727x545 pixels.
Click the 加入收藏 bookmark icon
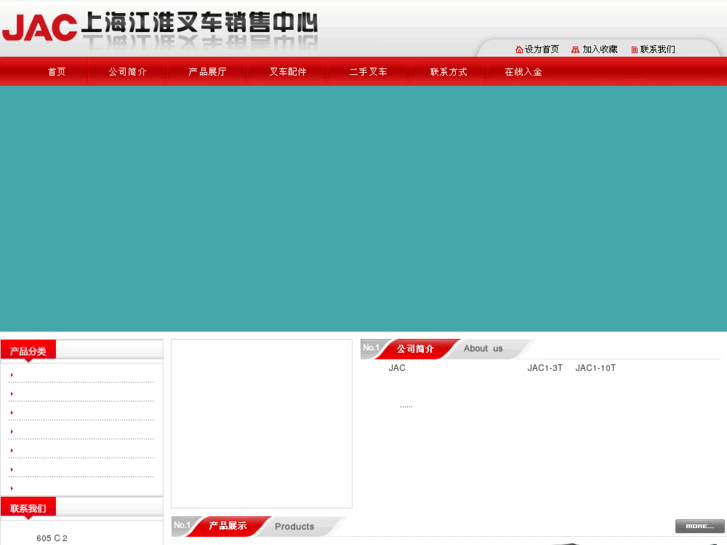pos(575,49)
